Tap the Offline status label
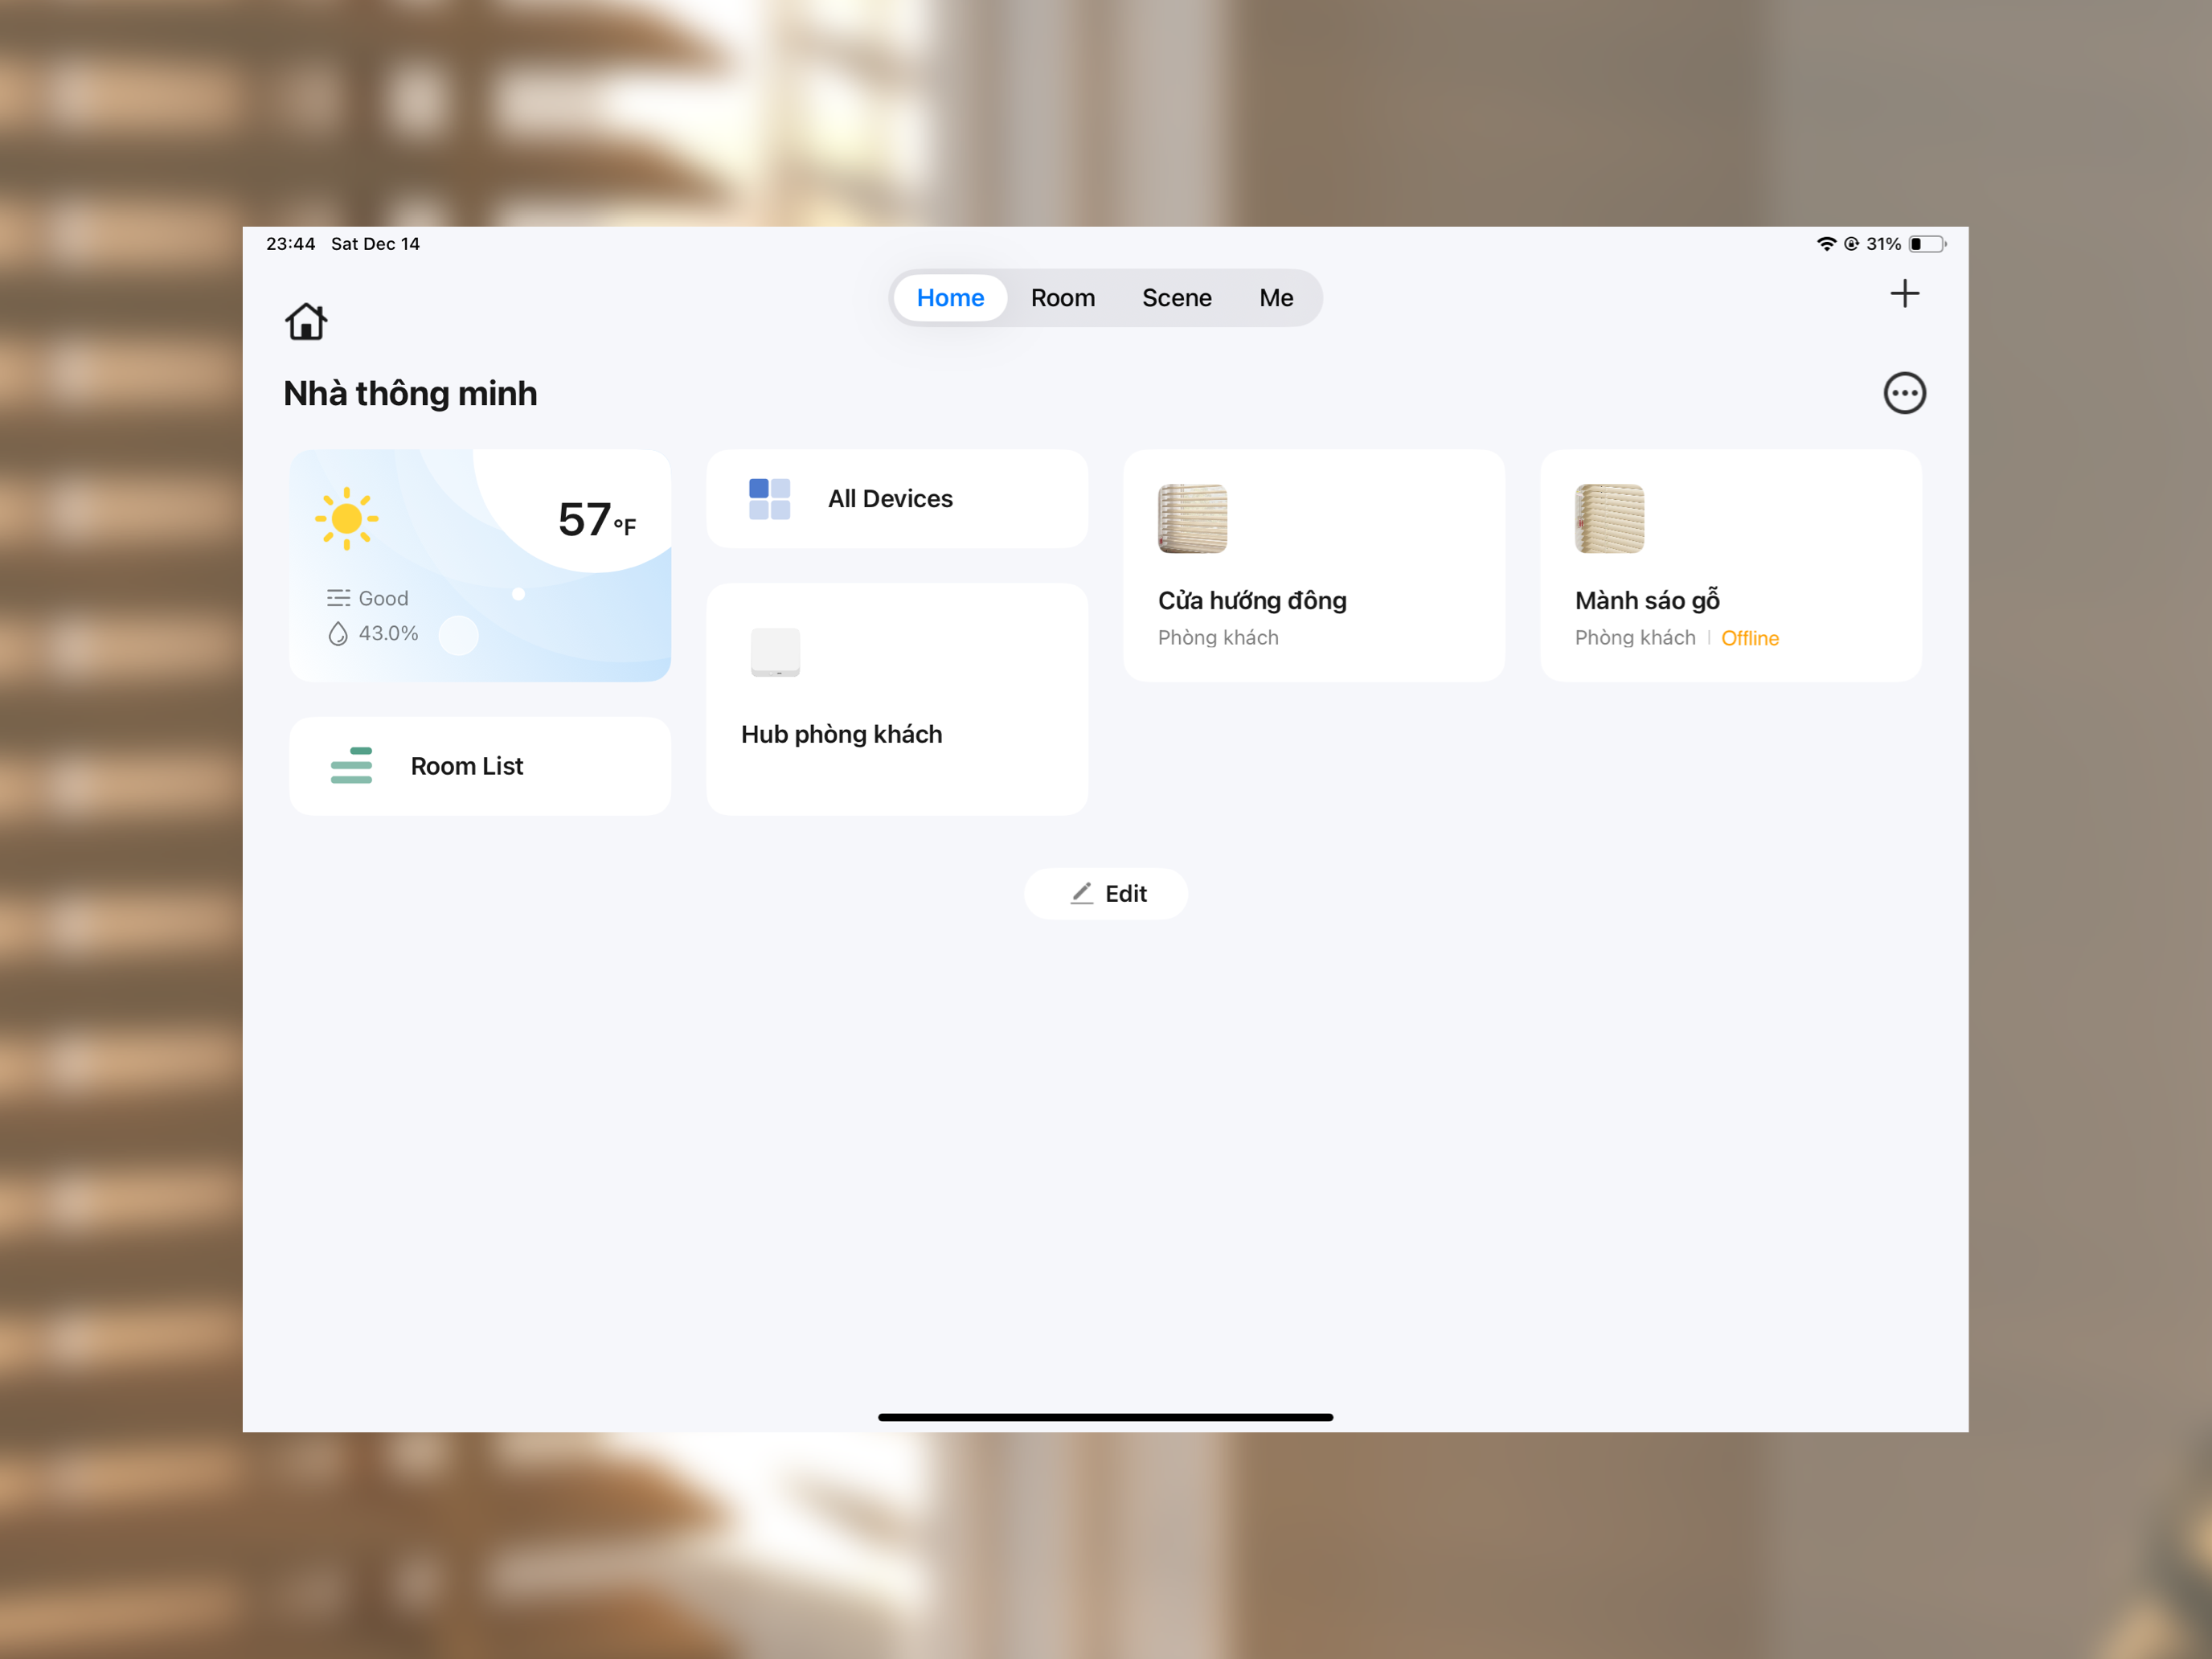Viewport: 2212px width, 1659px height. click(1750, 638)
